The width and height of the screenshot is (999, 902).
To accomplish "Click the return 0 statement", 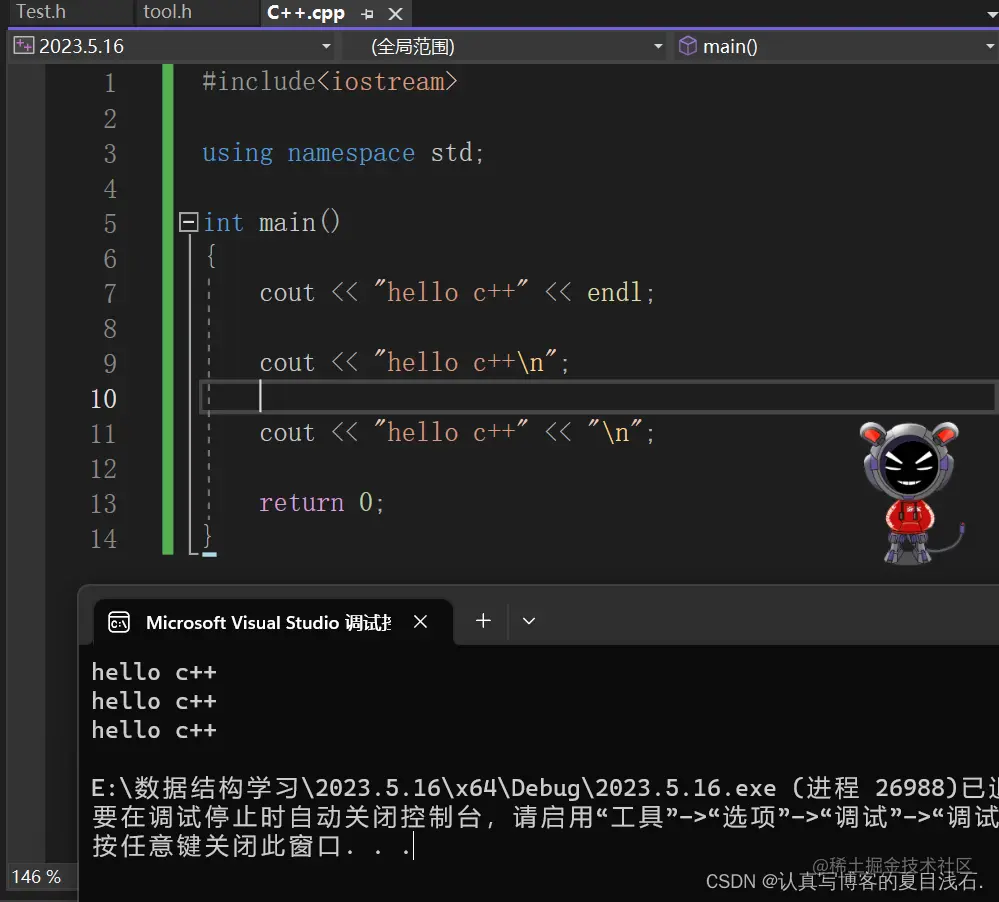I will [321, 503].
